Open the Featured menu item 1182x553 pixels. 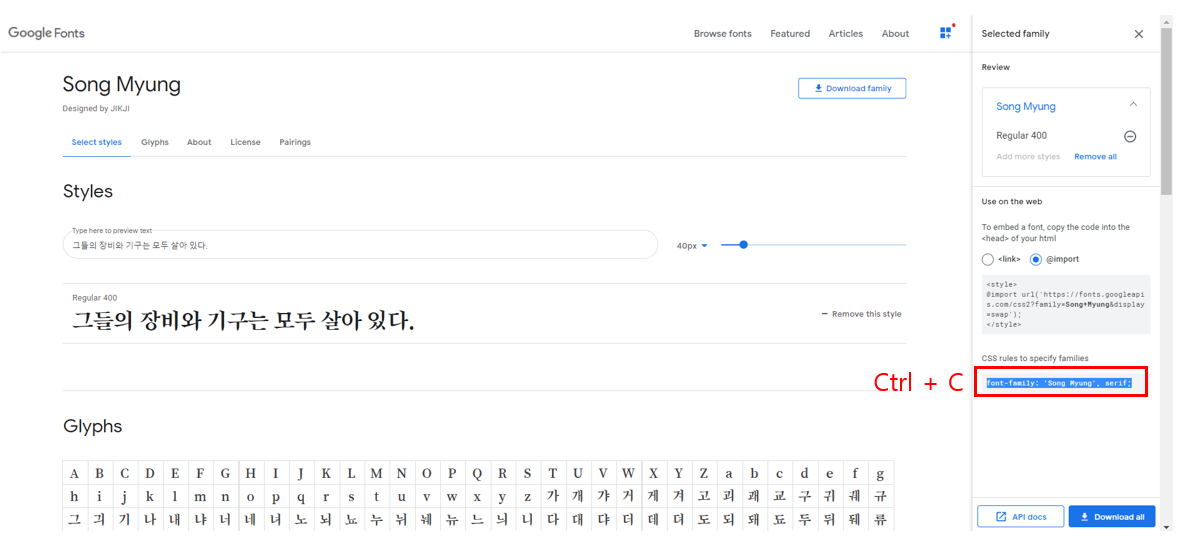[790, 34]
